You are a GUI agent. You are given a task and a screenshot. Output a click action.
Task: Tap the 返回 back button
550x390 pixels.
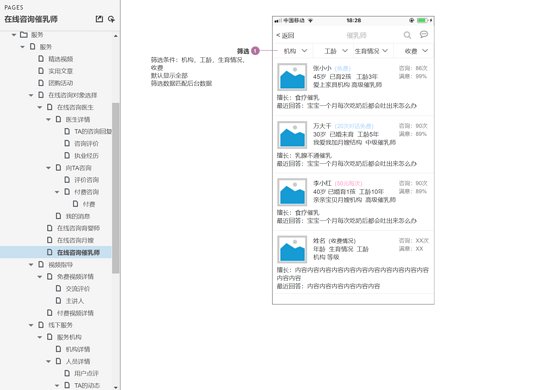[285, 35]
